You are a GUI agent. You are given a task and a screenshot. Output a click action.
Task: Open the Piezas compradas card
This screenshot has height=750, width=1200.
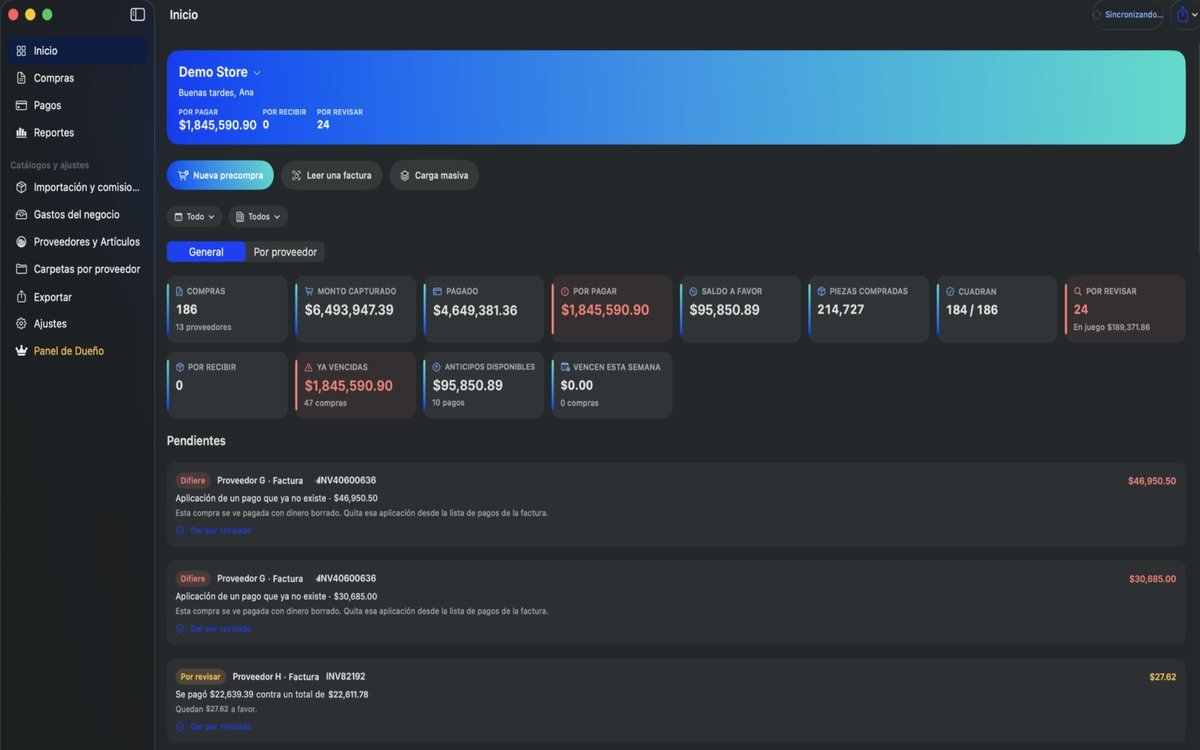point(869,310)
